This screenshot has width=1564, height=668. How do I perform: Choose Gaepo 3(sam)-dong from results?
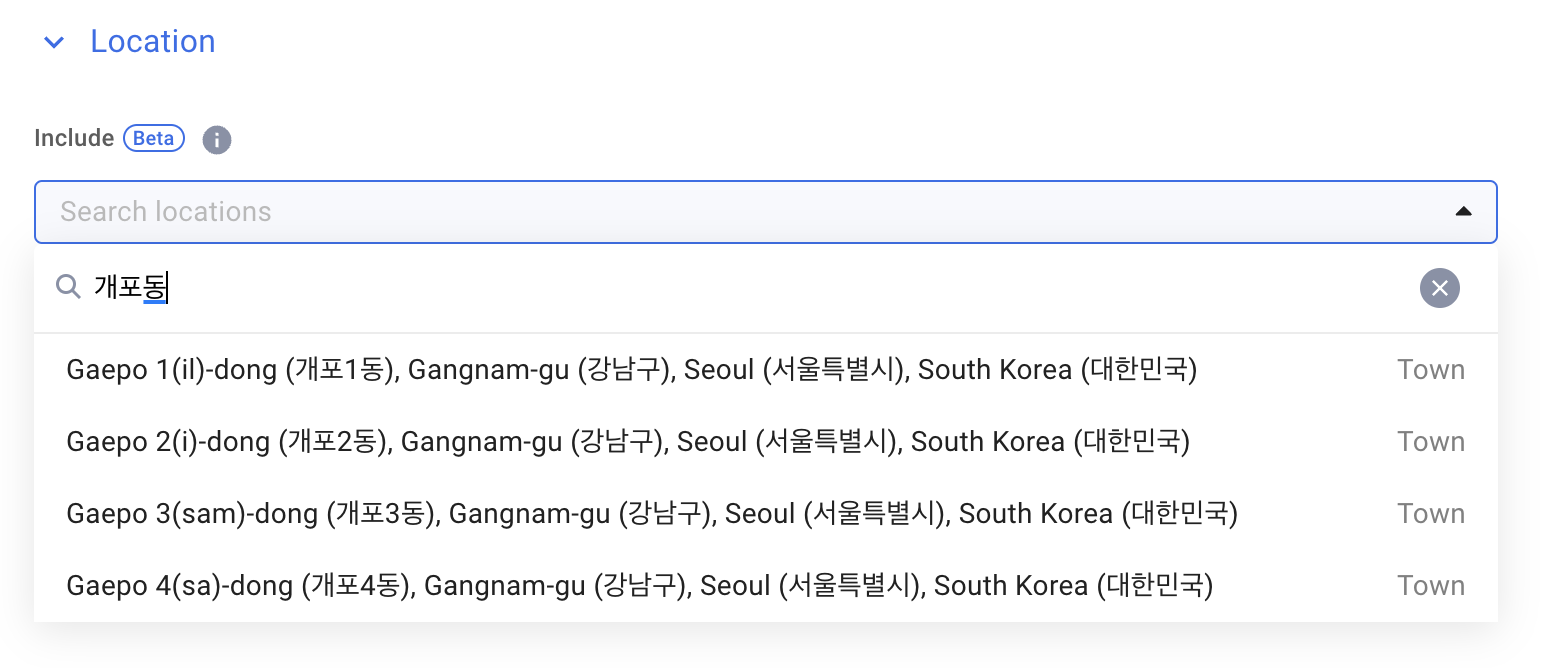click(x=766, y=514)
